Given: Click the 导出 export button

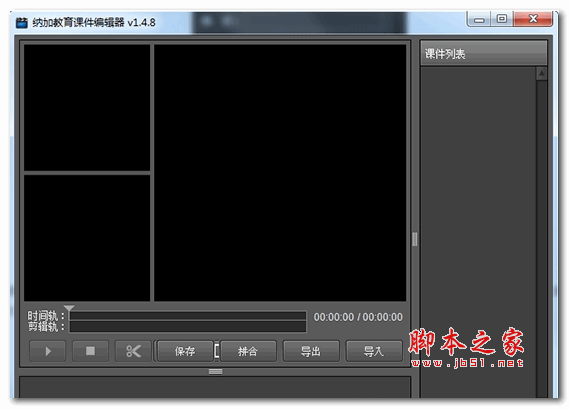Looking at the screenshot, I should point(311,351).
